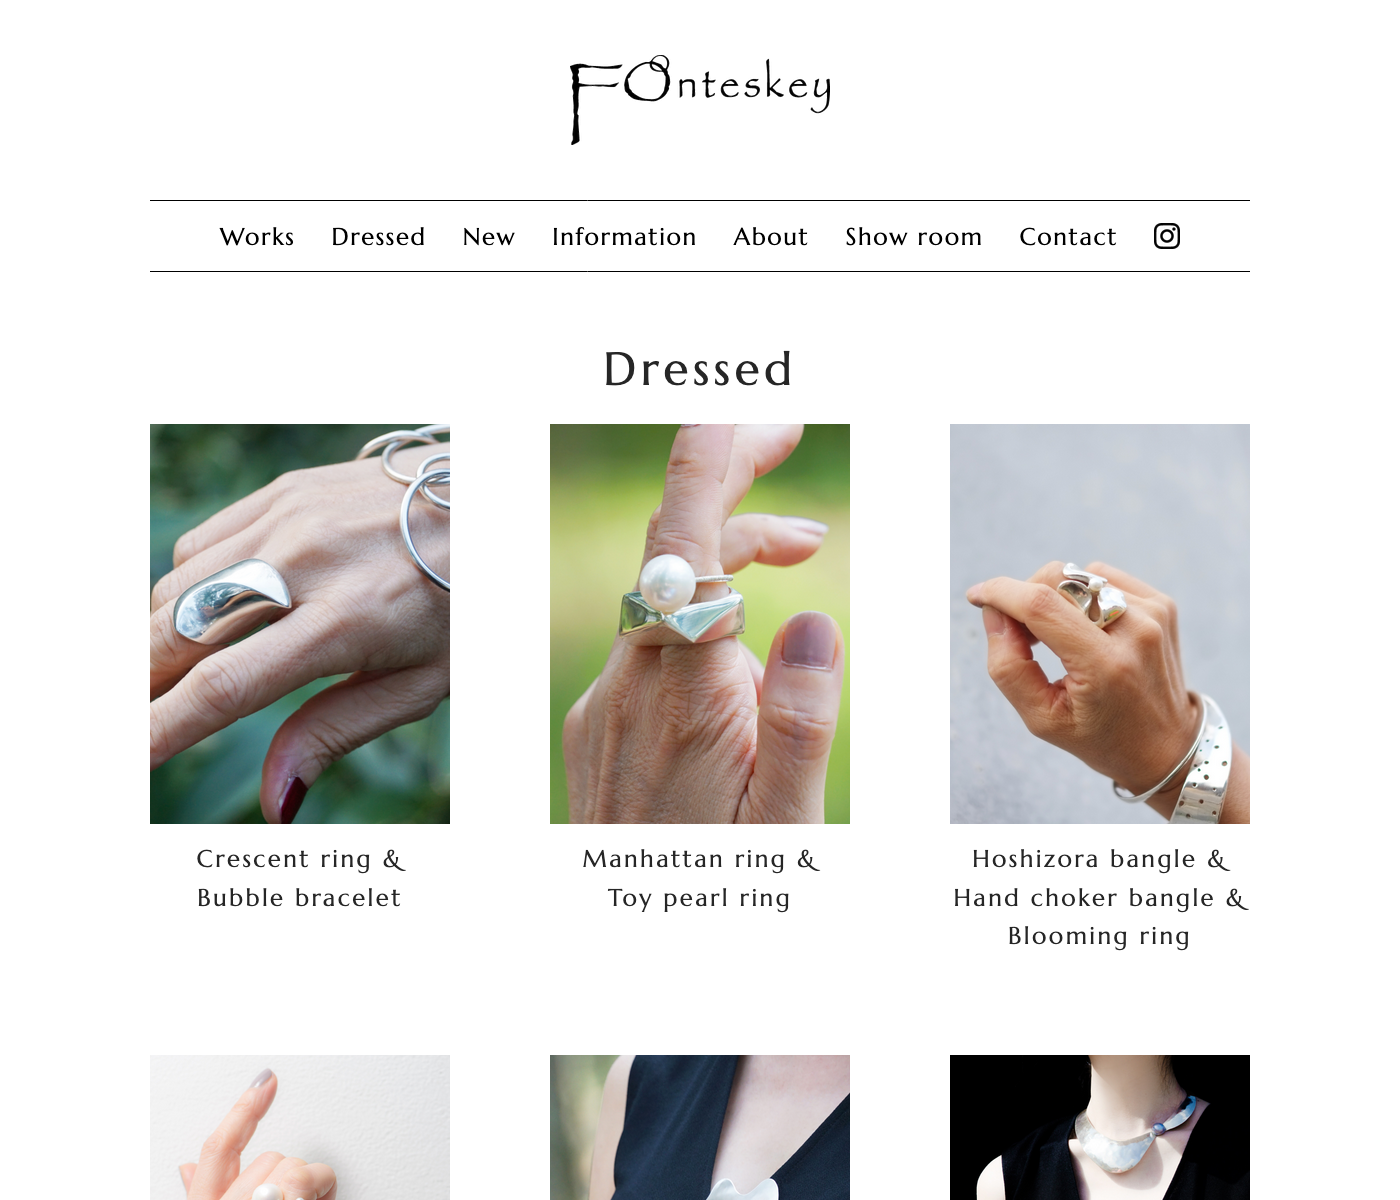View the Manhattan ring pearl photo
1400x1200 pixels.
pos(700,624)
